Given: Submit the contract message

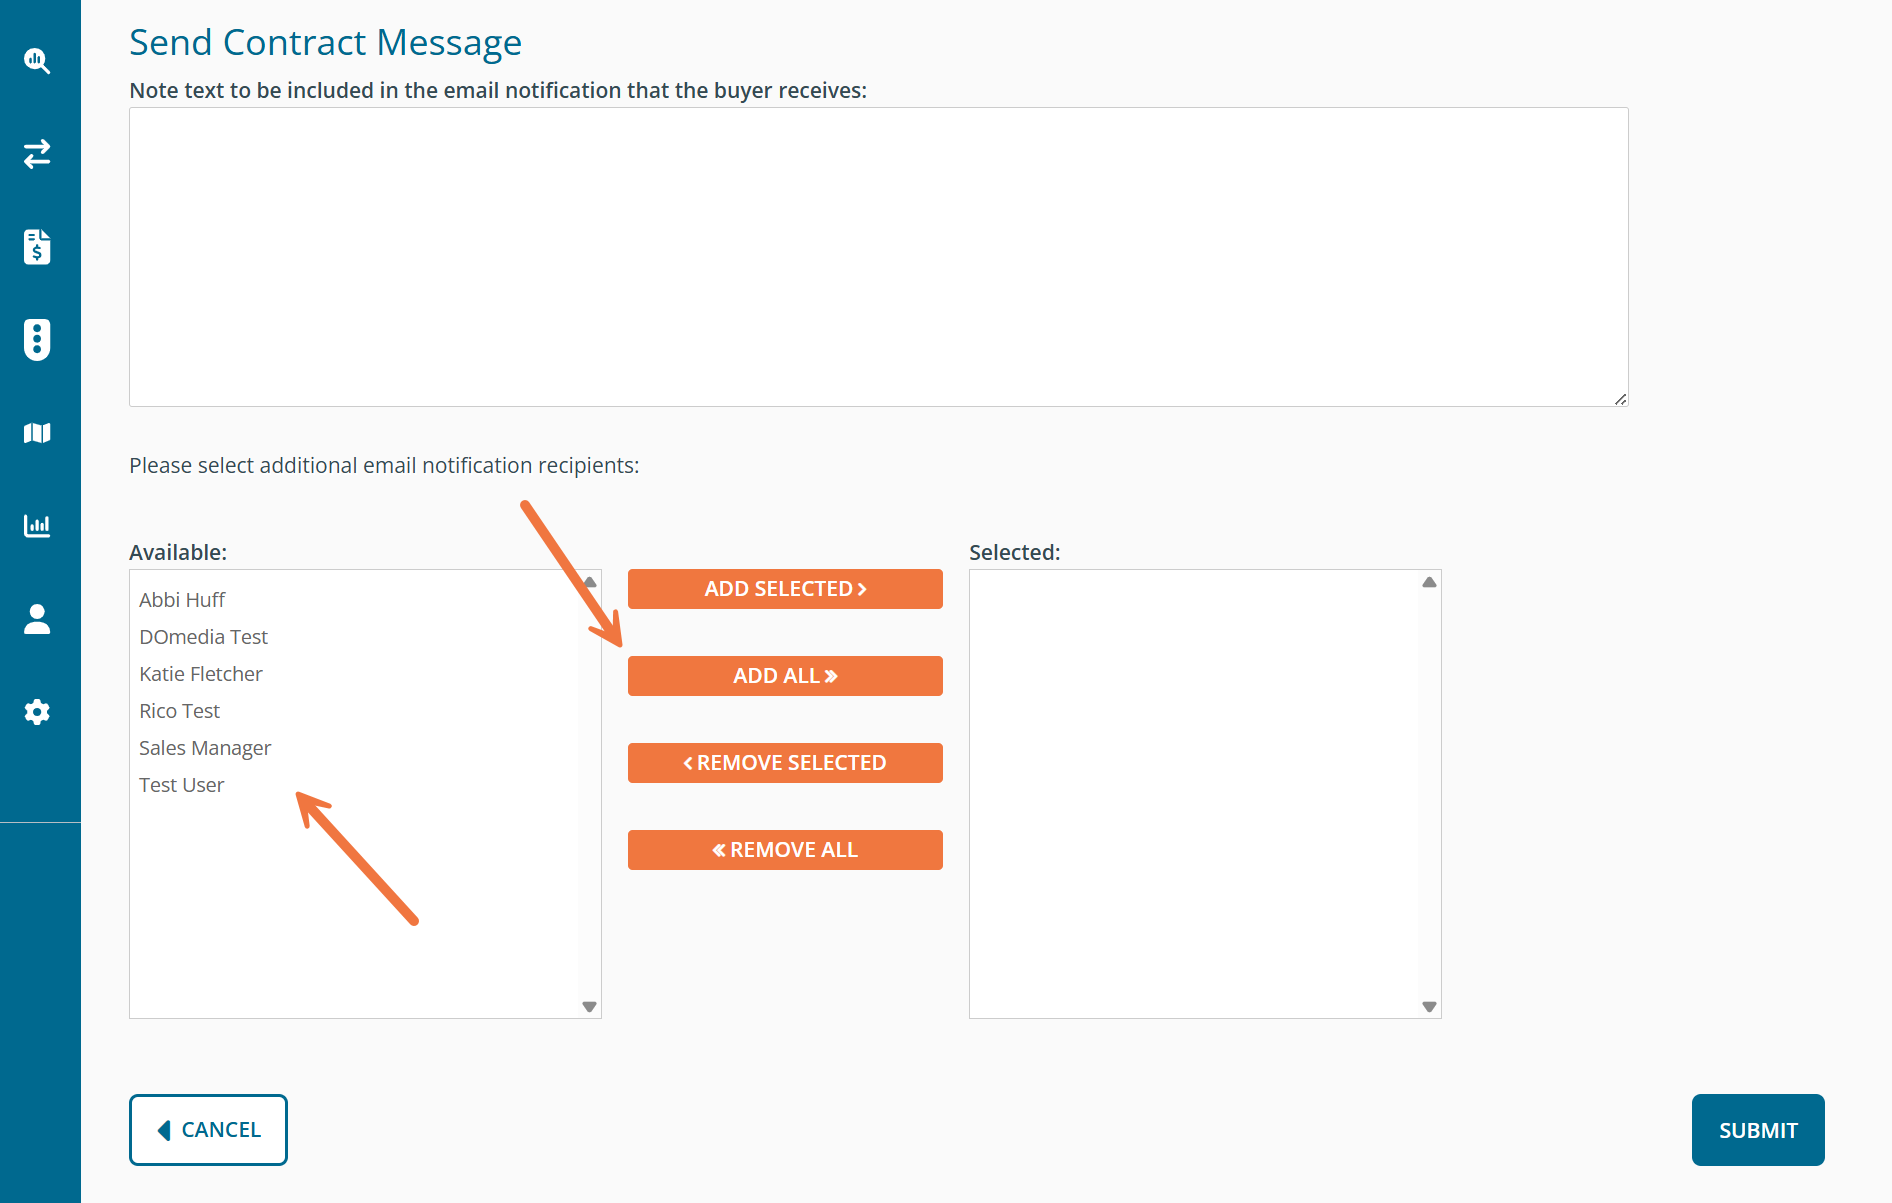Looking at the screenshot, I should (x=1757, y=1130).
